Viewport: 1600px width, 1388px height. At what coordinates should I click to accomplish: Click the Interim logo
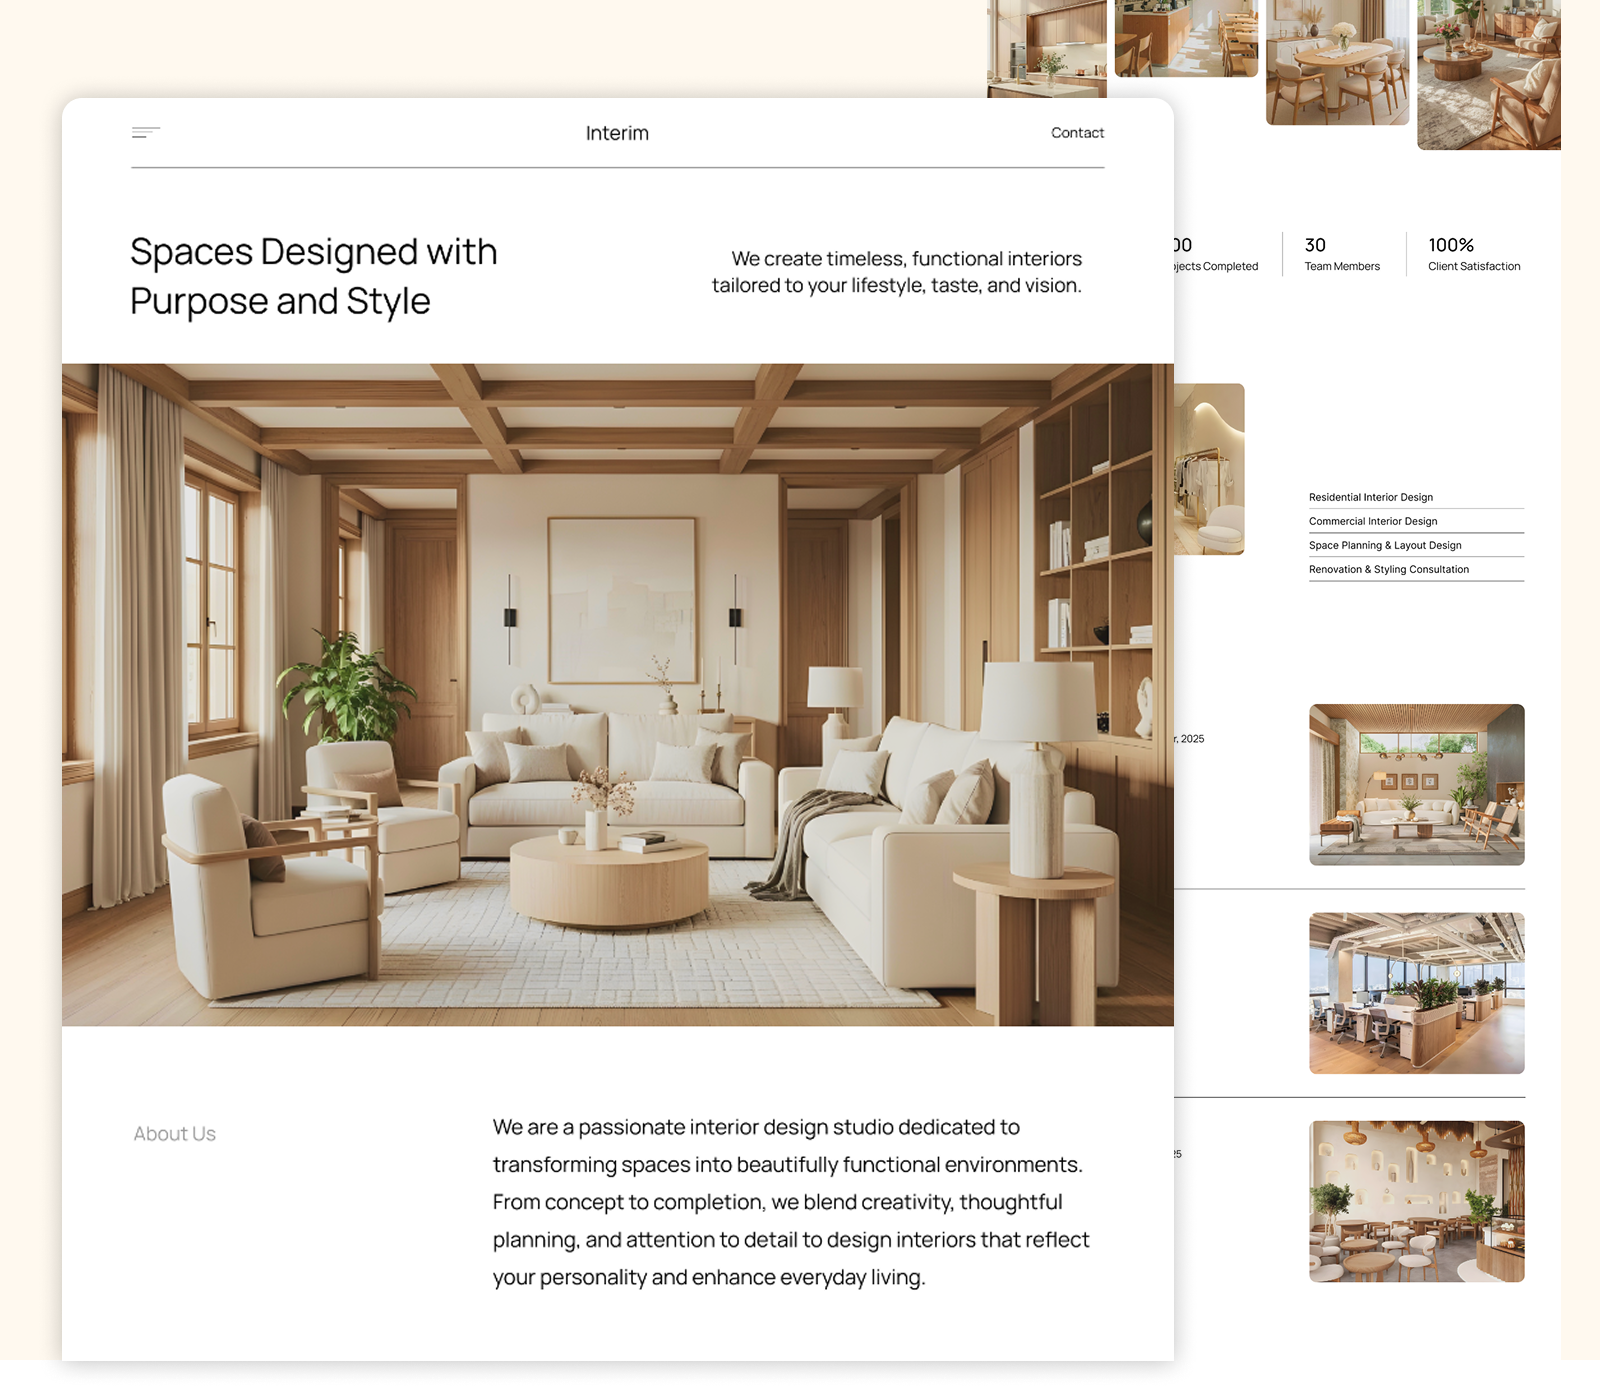[x=615, y=132]
